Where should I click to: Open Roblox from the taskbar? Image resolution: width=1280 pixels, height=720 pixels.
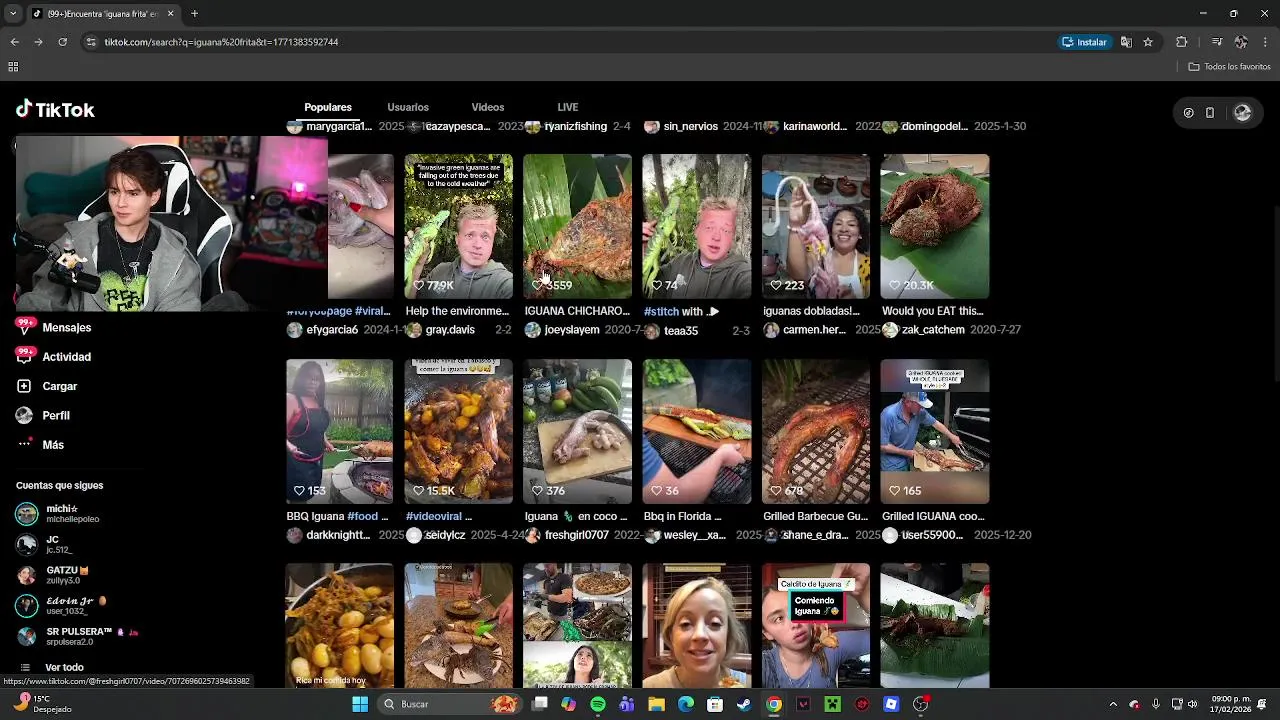coord(891,704)
